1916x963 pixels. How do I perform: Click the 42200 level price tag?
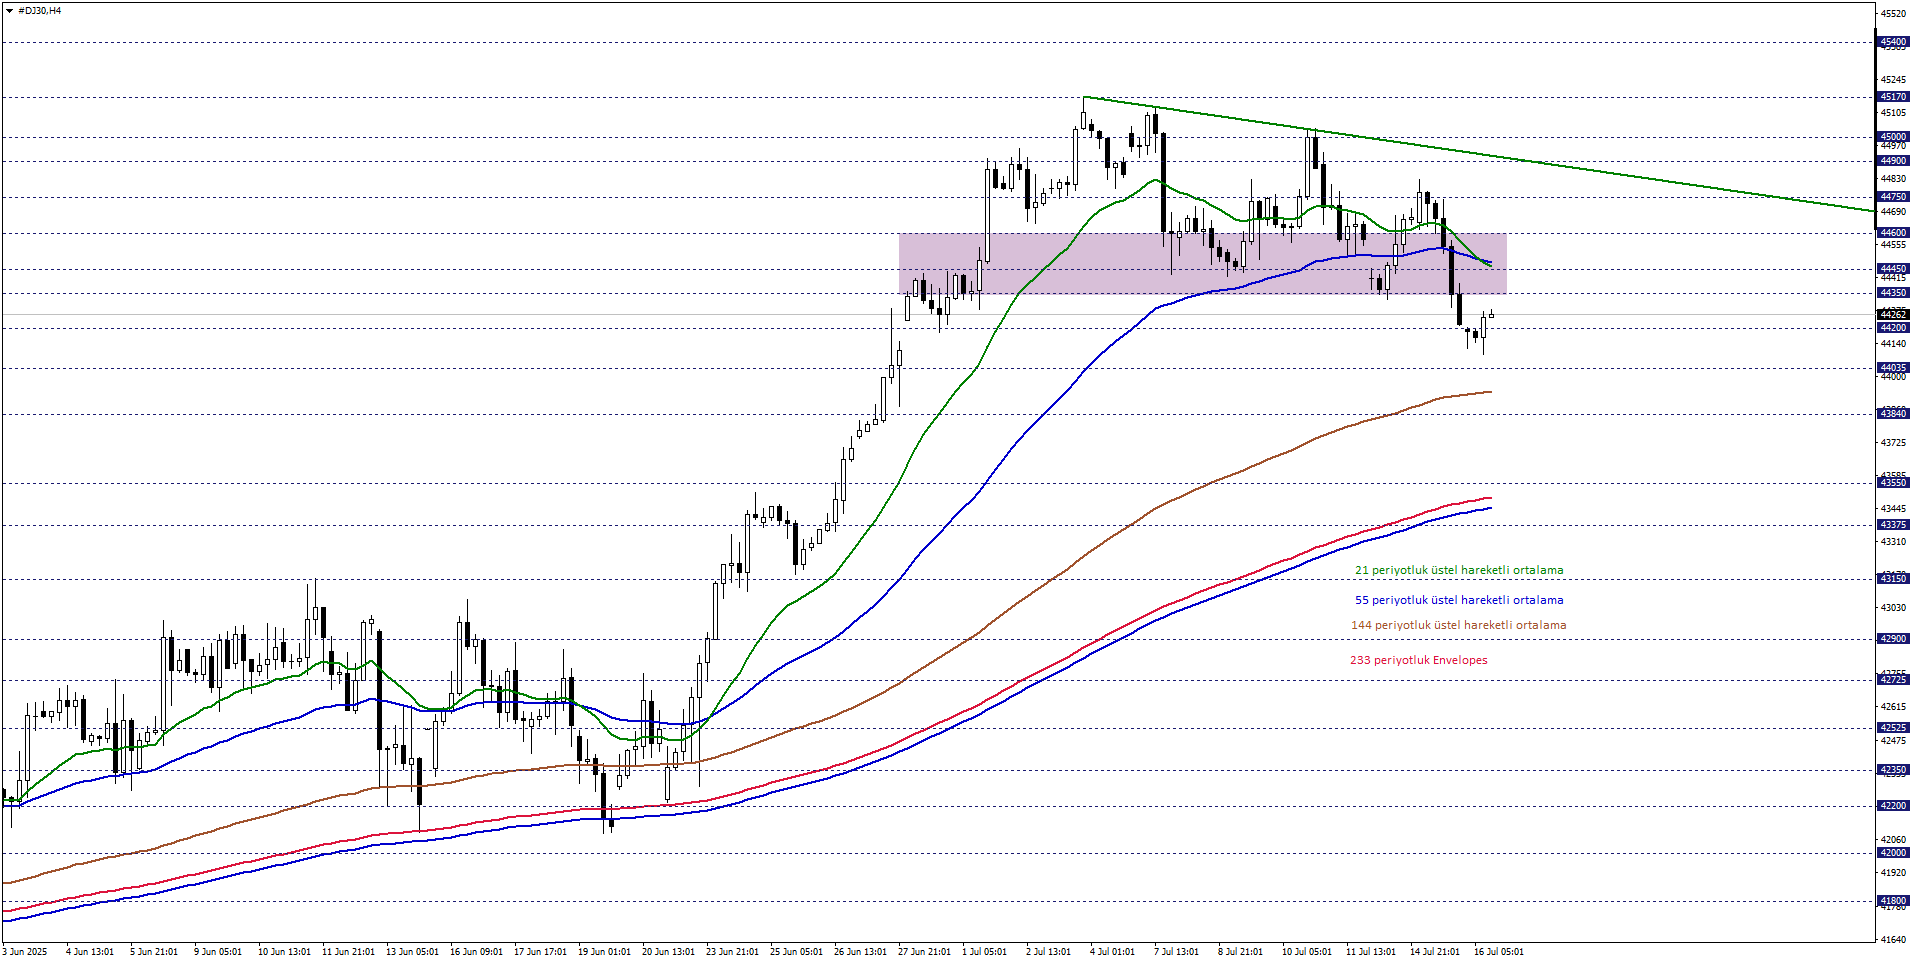(x=1892, y=806)
